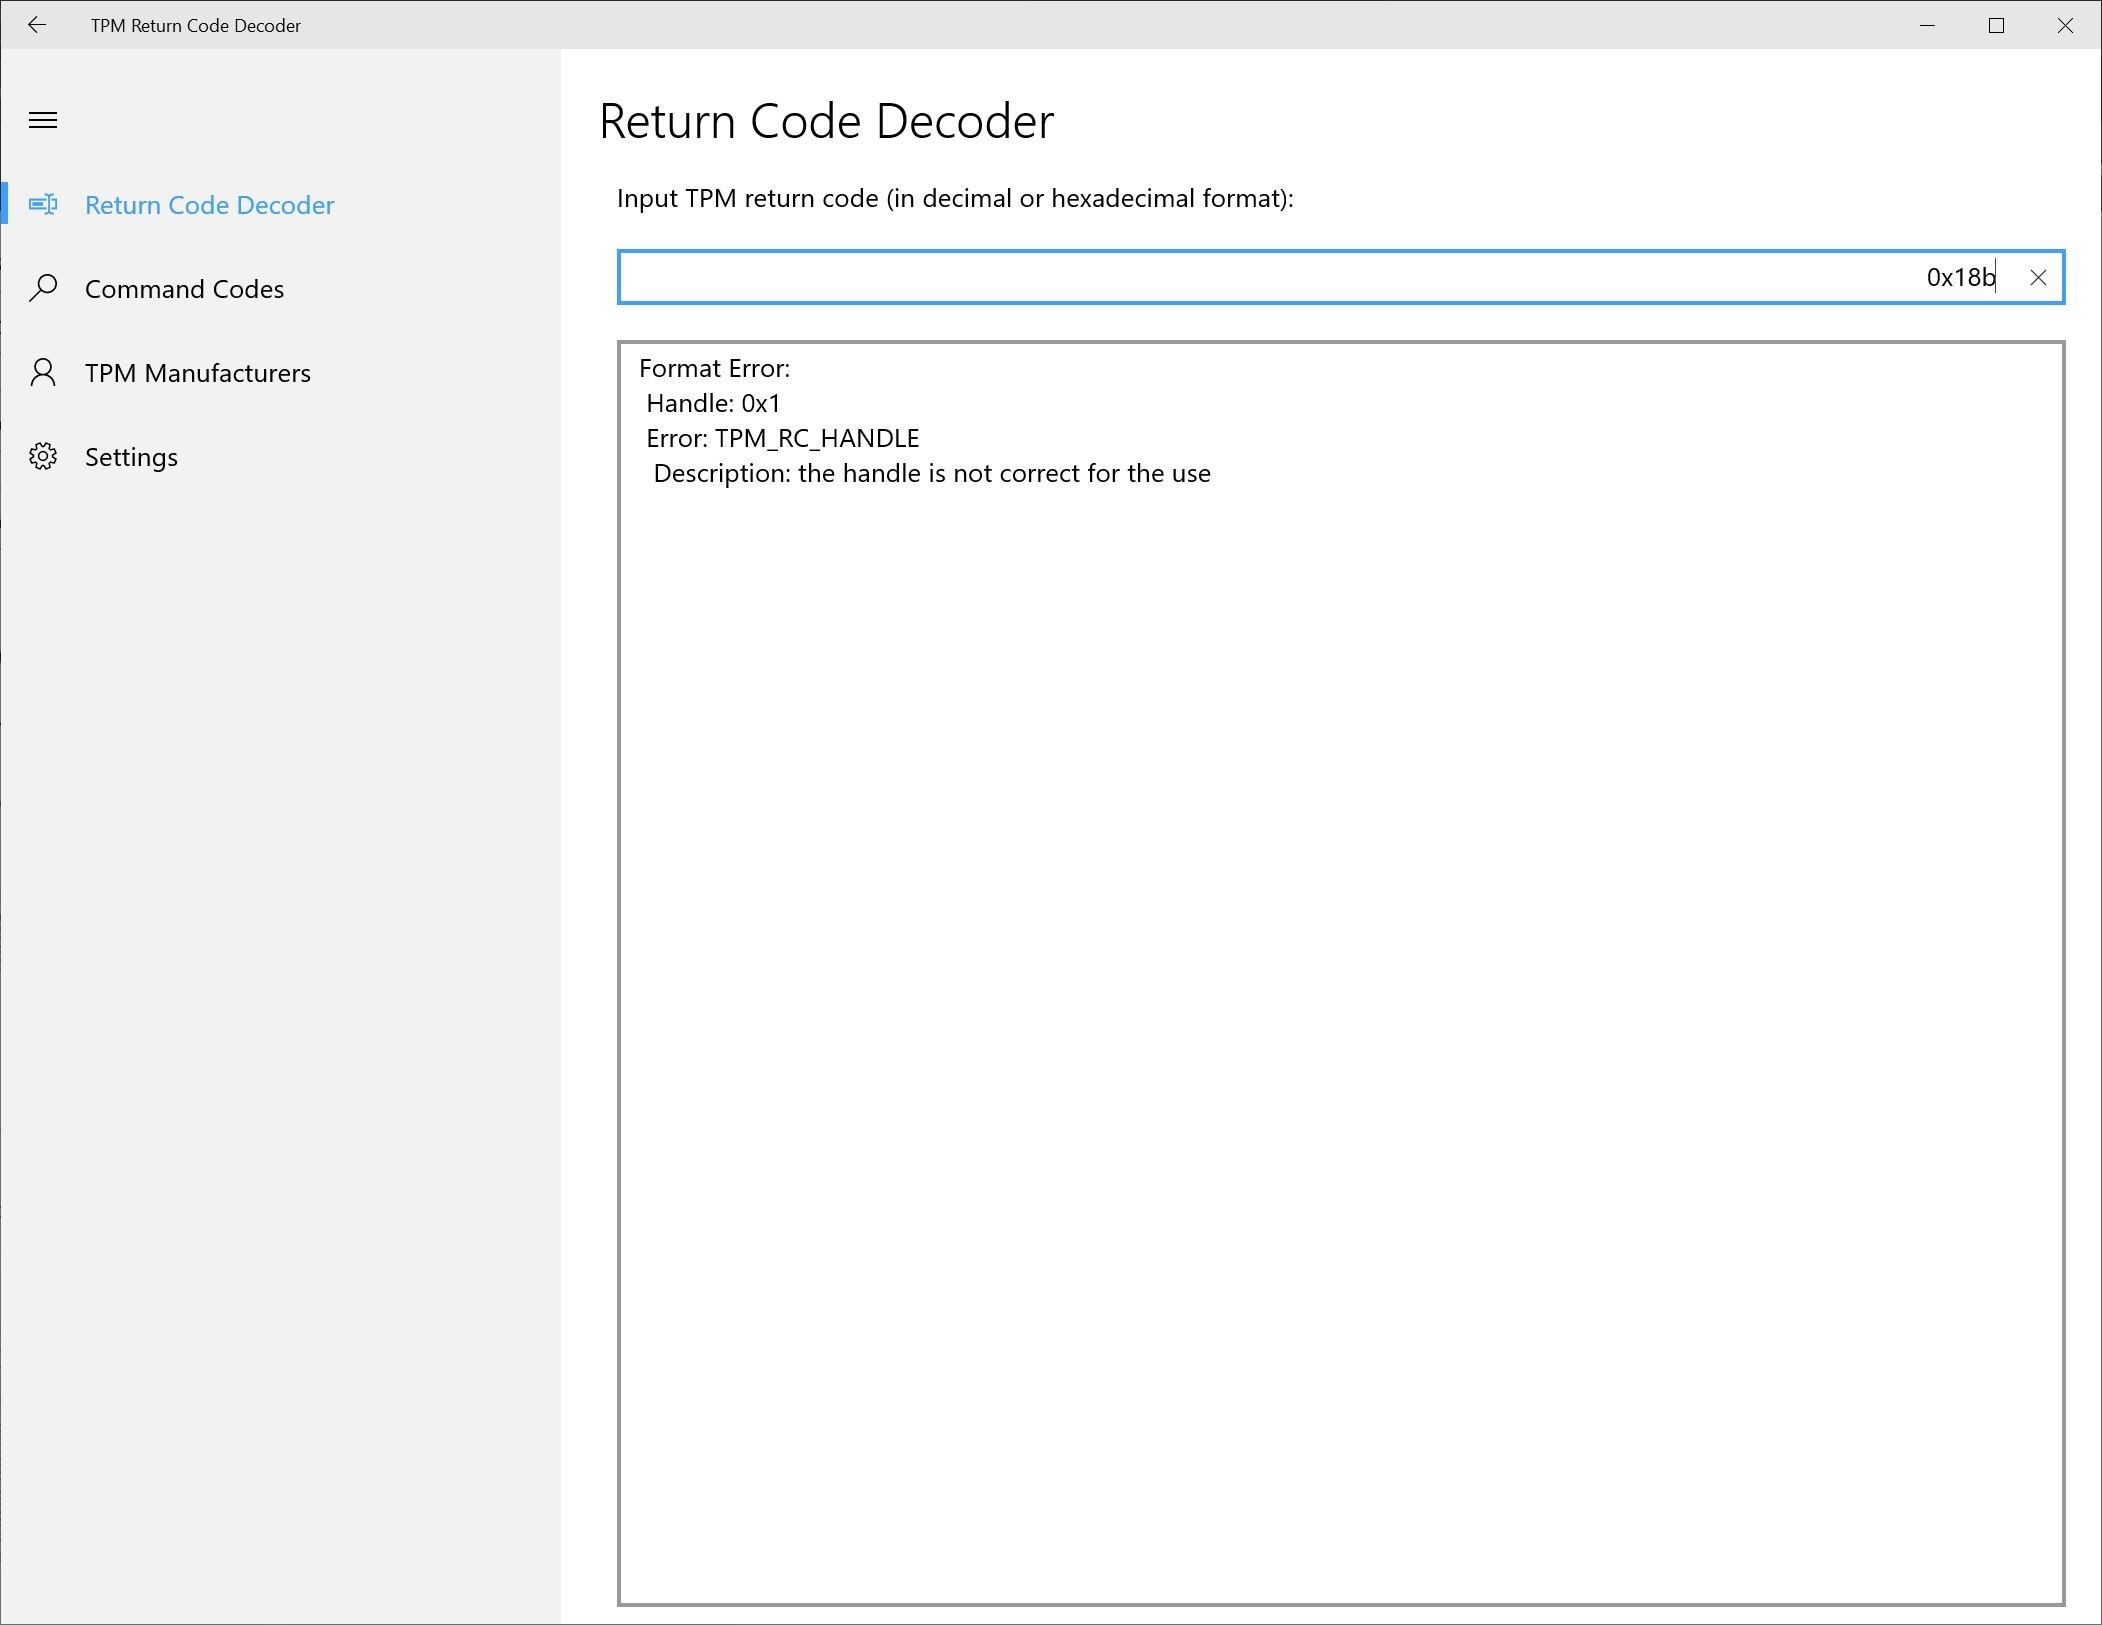
Task: Go to TPM Manufacturers page
Action: [x=197, y=373]
